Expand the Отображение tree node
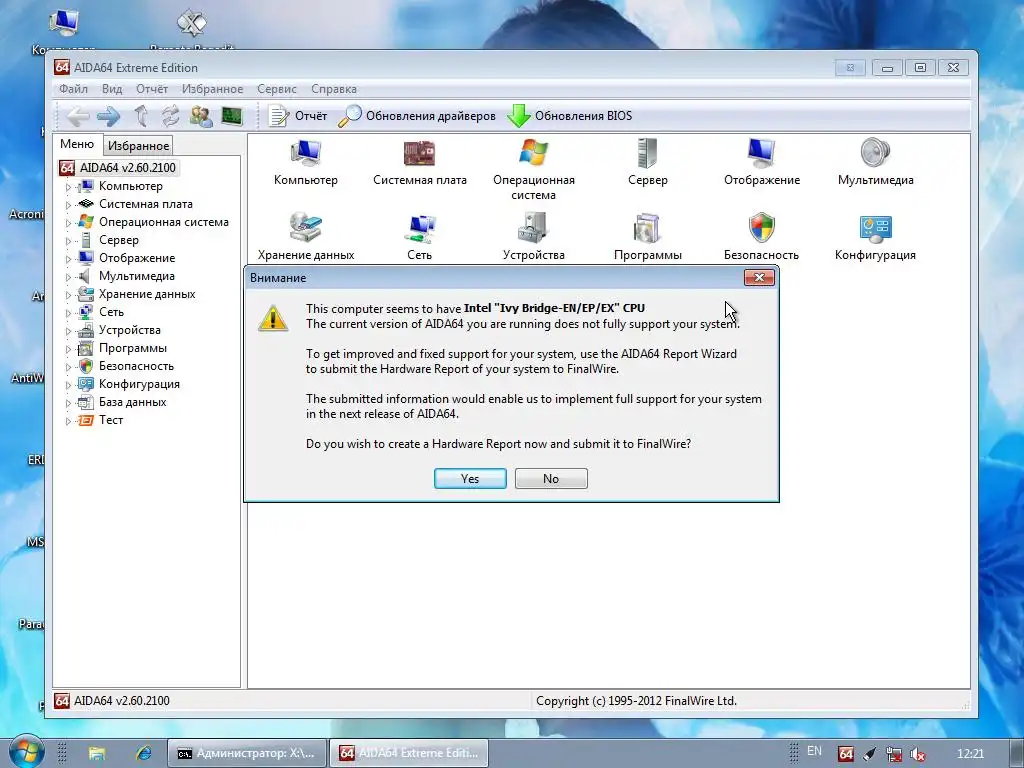Image resolution: width=1024 pixels, height=768 pixels. point(68,259)
